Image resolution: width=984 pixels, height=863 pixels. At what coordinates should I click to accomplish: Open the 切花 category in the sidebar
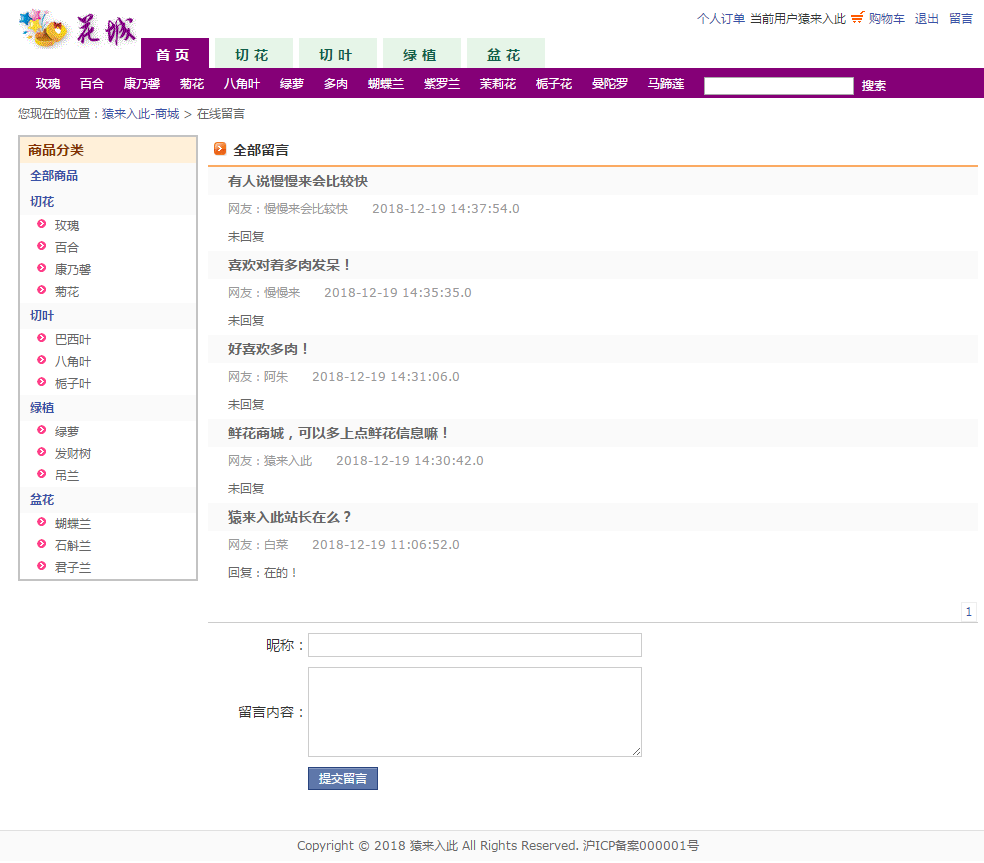pos(42,201)
